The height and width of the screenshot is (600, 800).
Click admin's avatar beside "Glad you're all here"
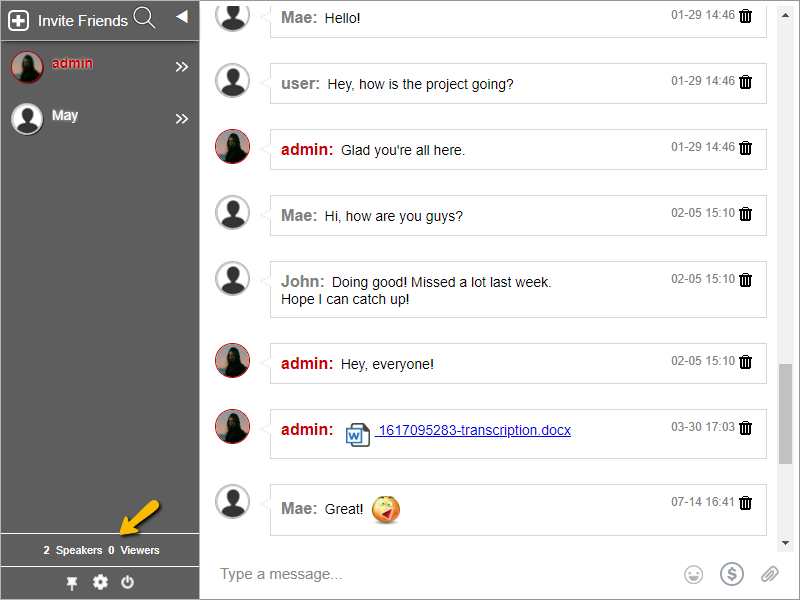[x=233, y=146]
